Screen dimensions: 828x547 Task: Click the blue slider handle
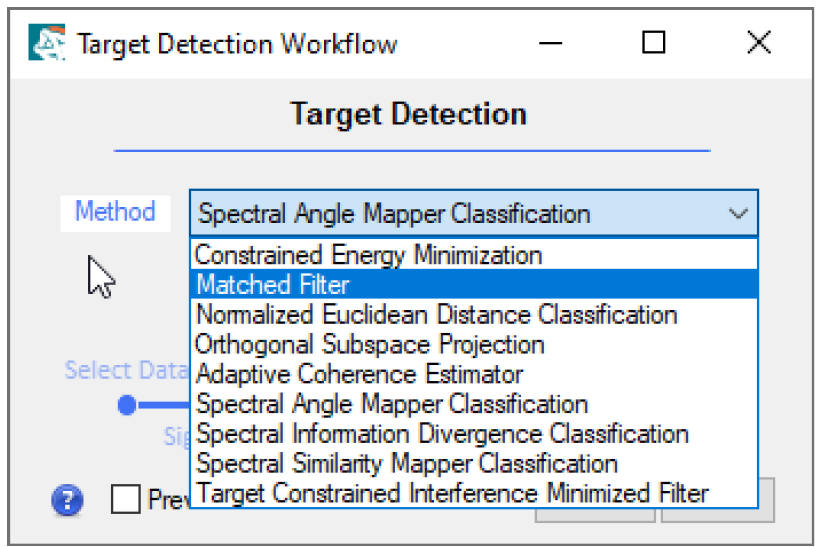point(127,406)
